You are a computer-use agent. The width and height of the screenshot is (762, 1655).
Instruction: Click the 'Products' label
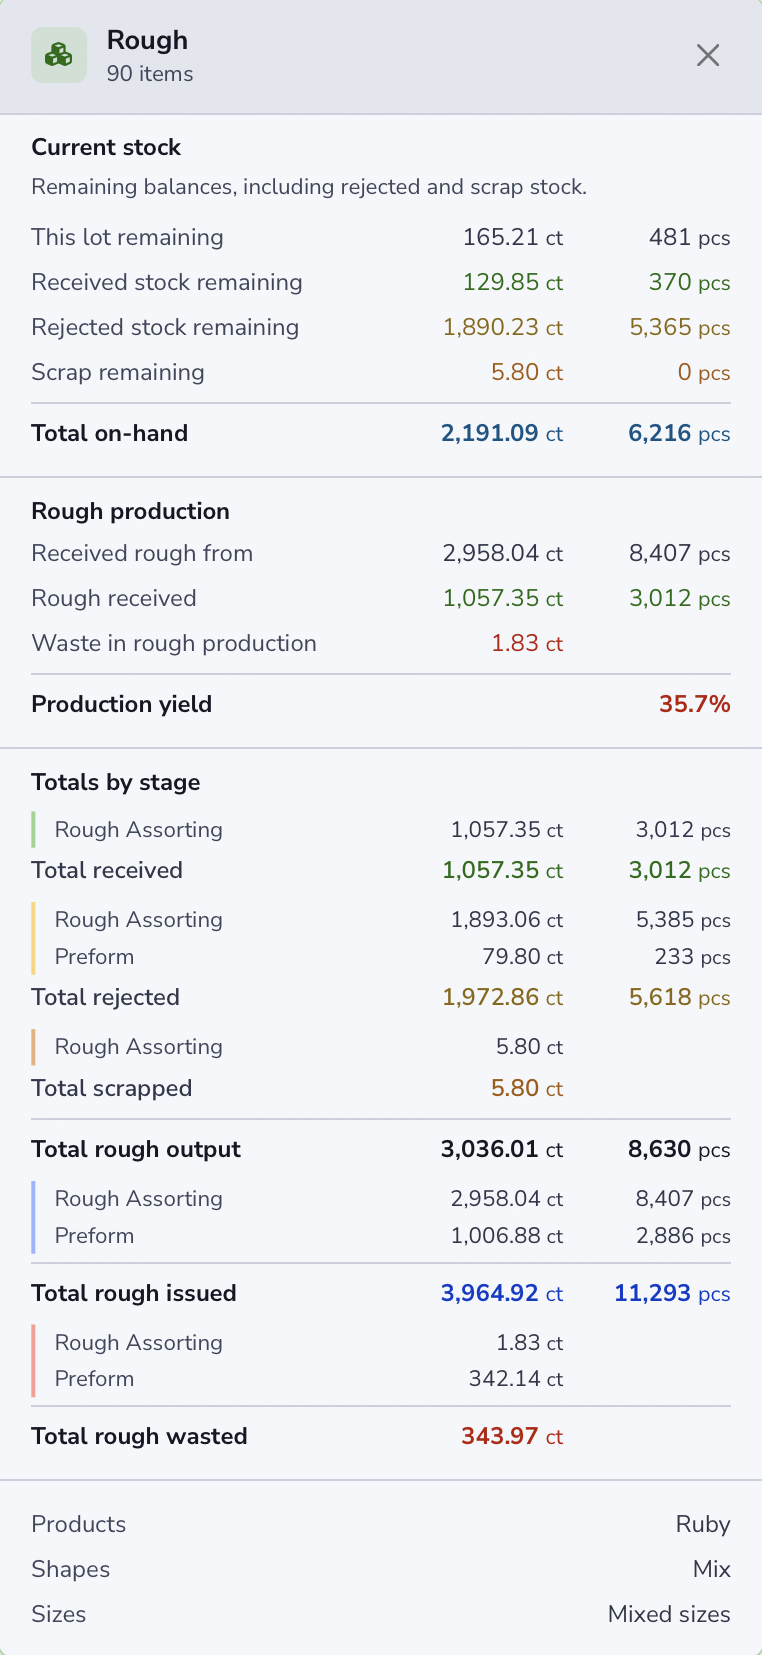79,1524
